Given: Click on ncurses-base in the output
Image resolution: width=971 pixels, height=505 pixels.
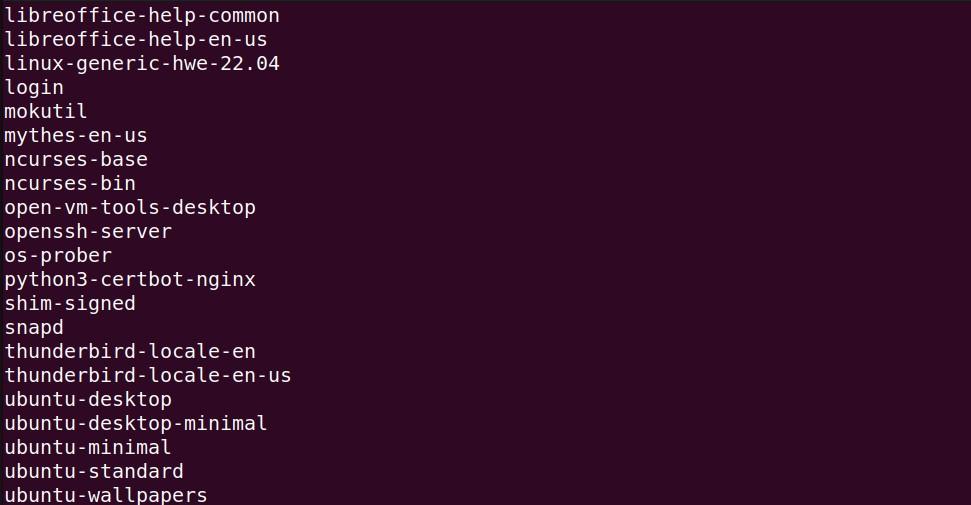Looking at the screenshot, I should (x=76, y=160).
